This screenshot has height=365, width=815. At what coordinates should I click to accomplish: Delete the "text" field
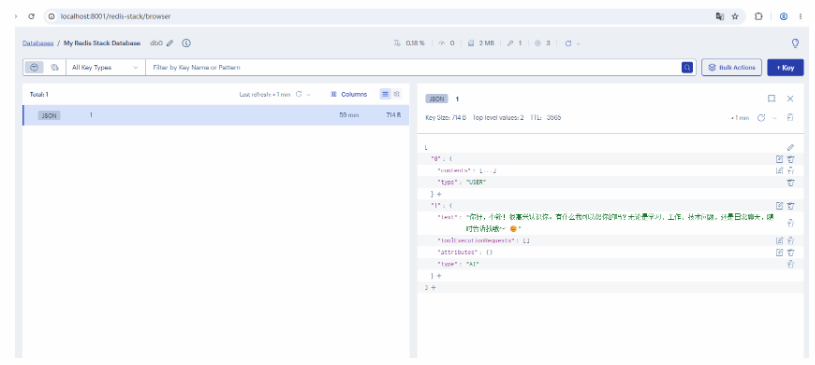coord(791,223)
